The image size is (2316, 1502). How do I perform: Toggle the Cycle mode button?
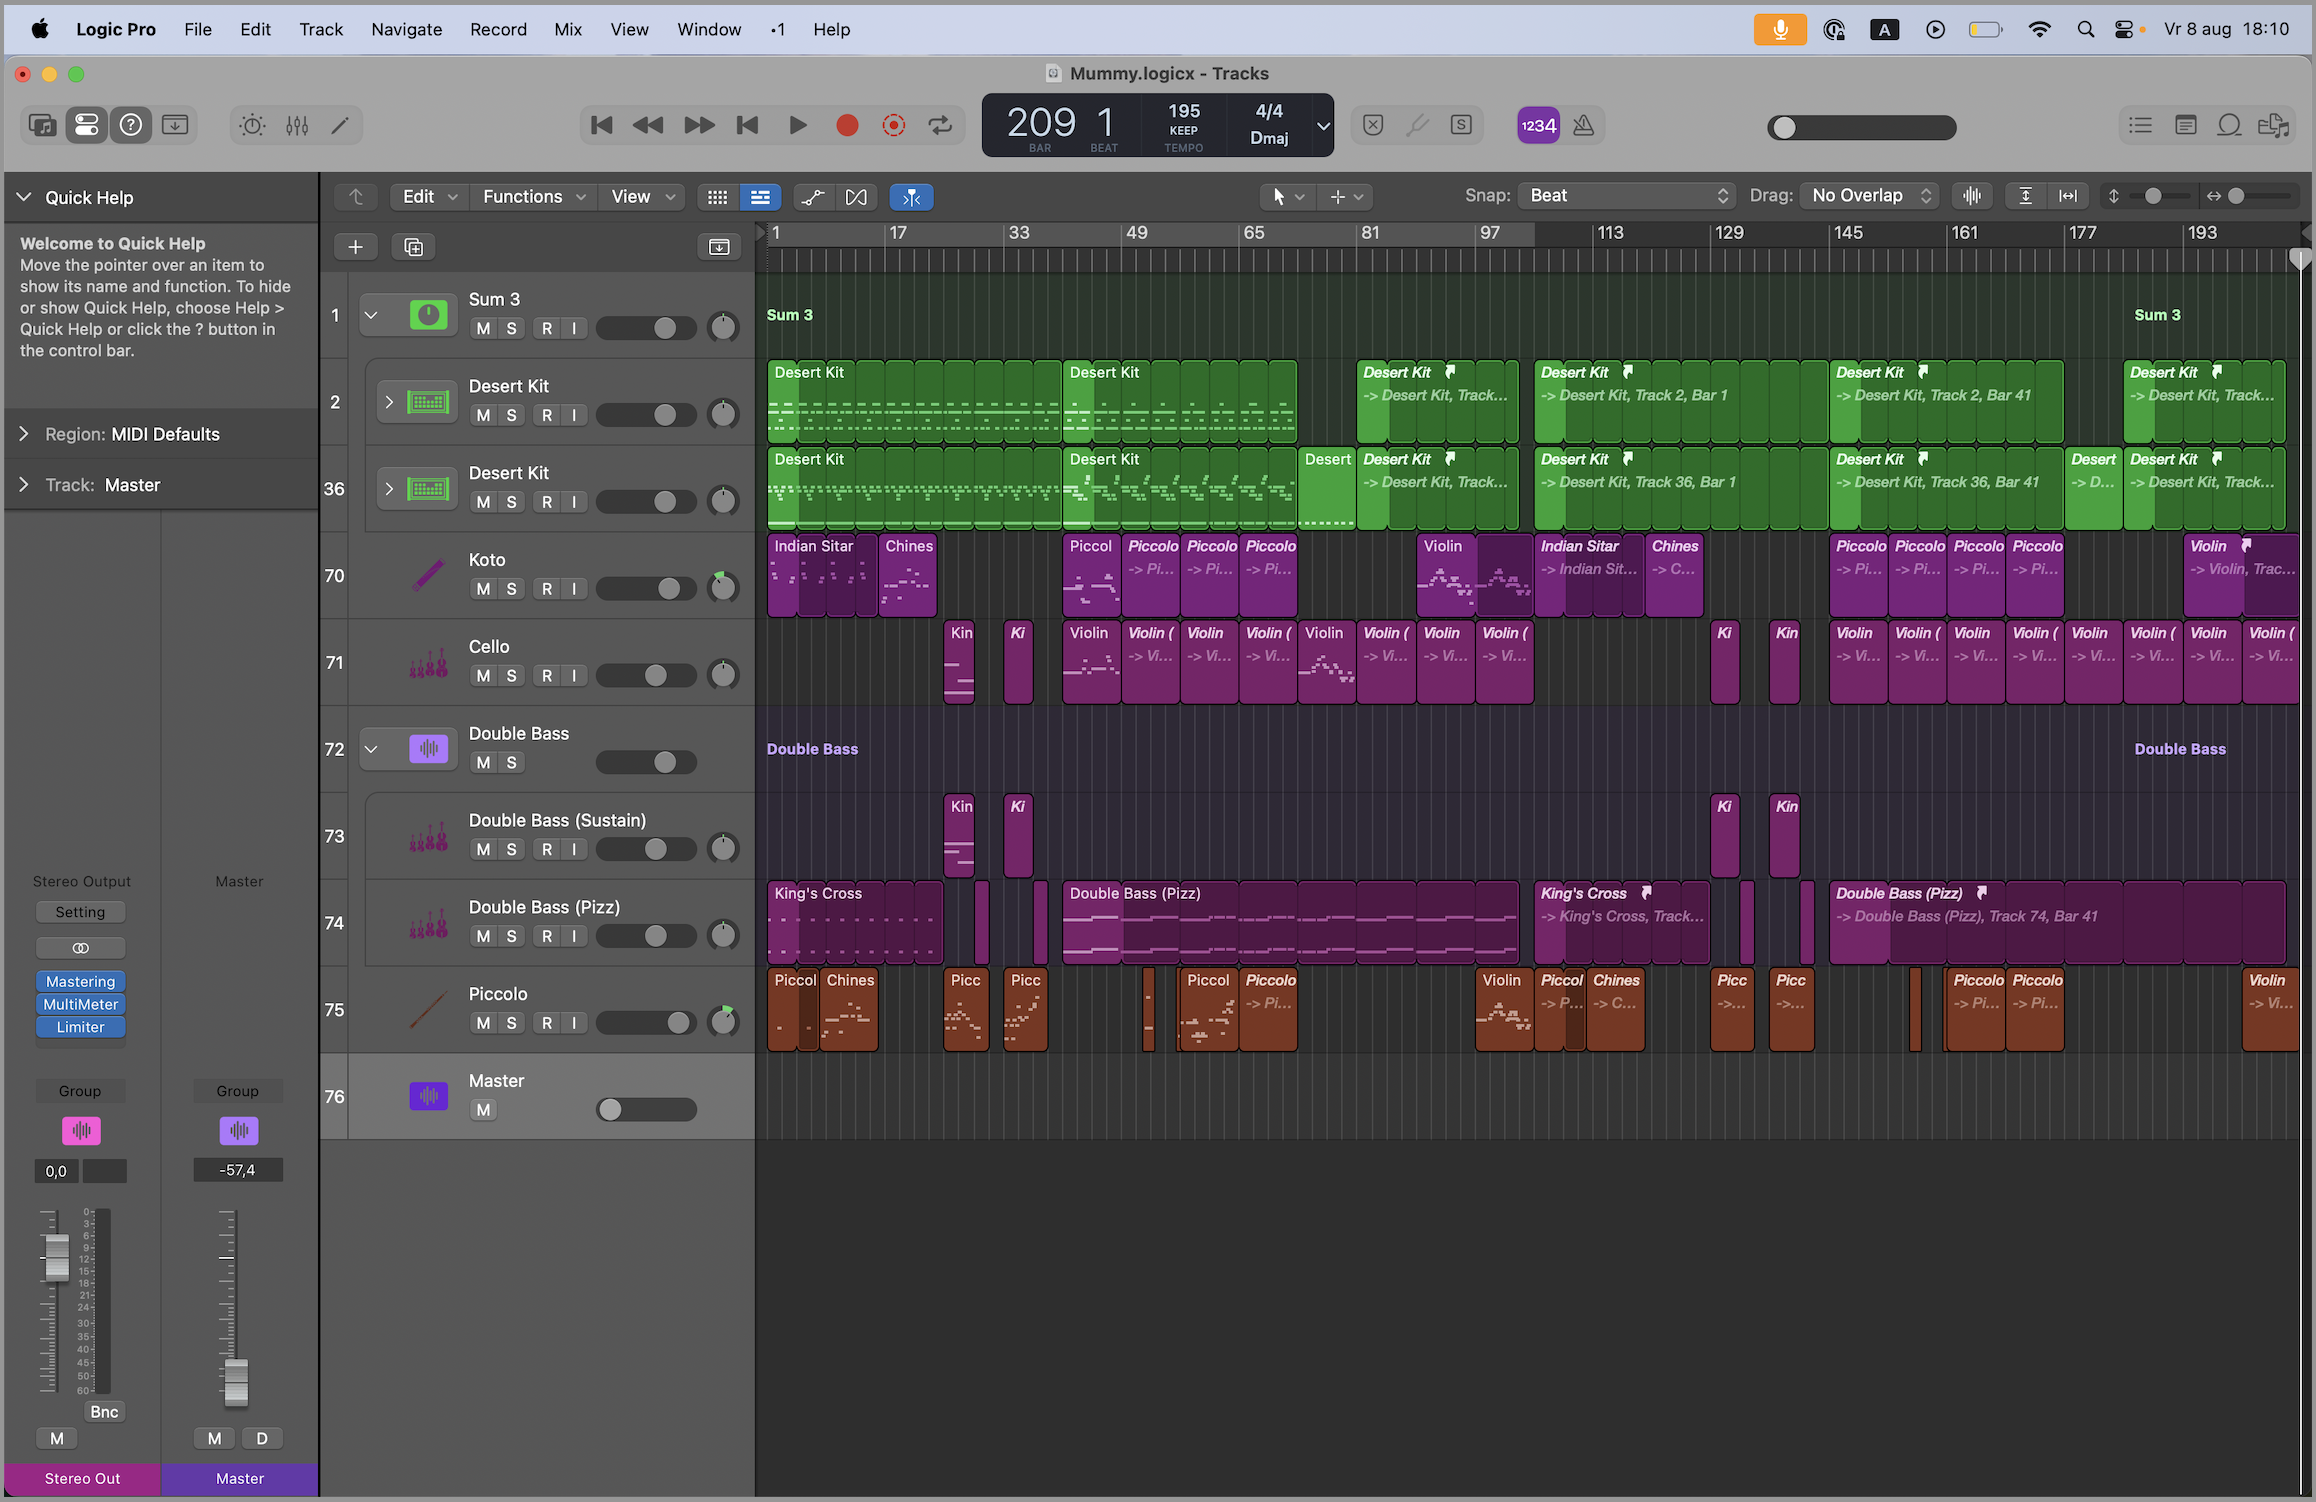(940, 125)
